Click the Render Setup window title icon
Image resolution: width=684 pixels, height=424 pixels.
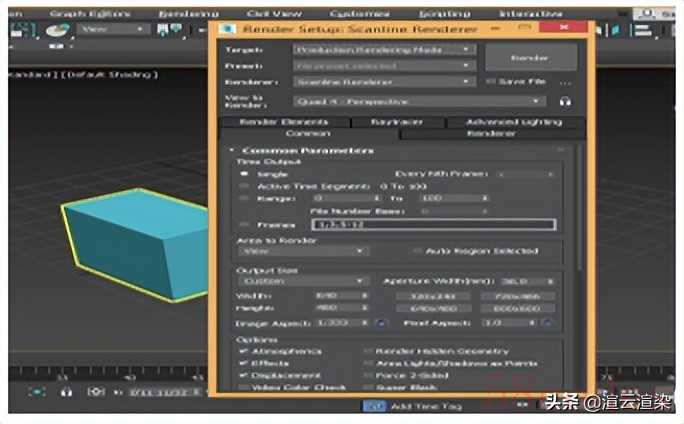click(229, 30)
